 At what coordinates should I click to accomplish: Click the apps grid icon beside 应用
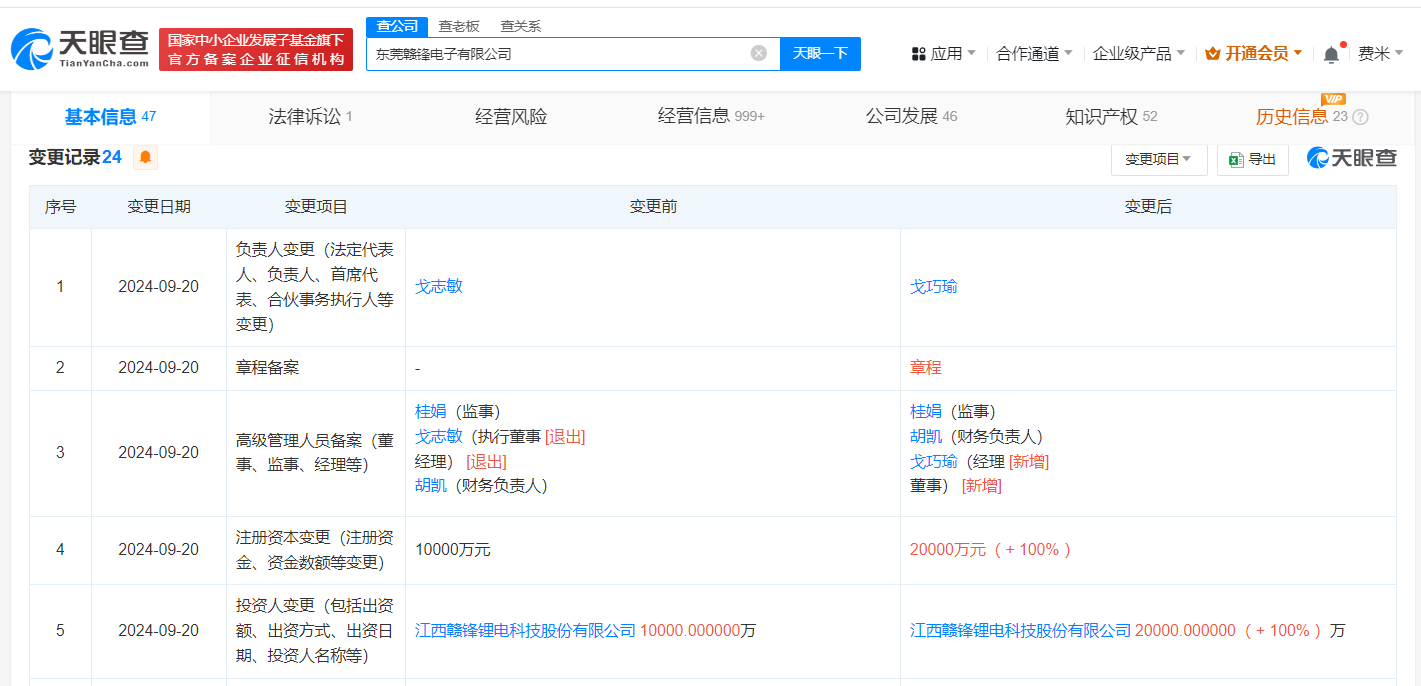[x=918, y=54]
